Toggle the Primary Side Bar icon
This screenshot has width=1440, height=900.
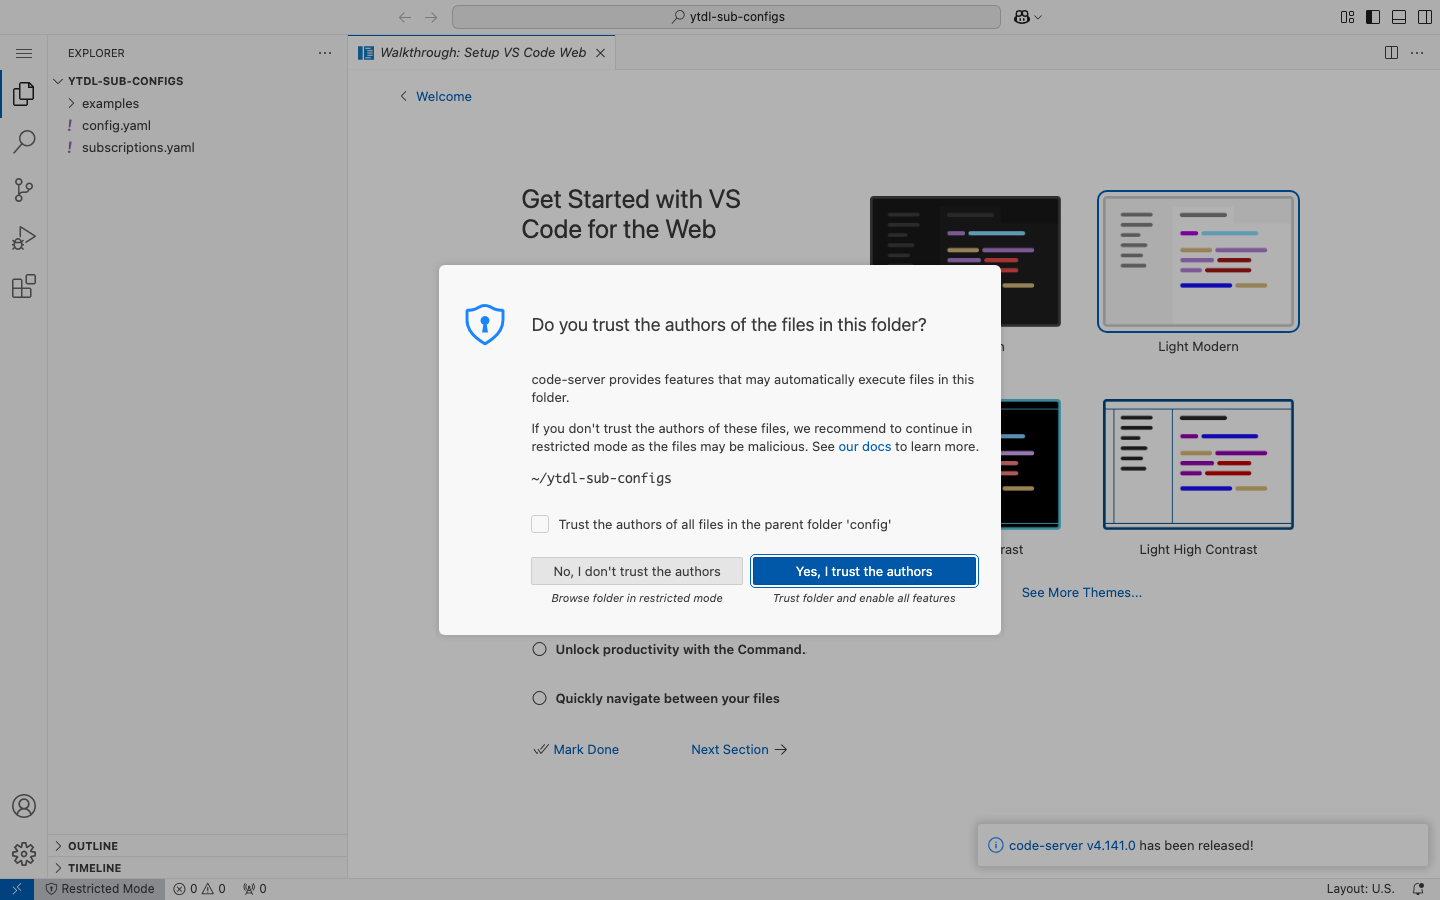(x=1373, y=17)
